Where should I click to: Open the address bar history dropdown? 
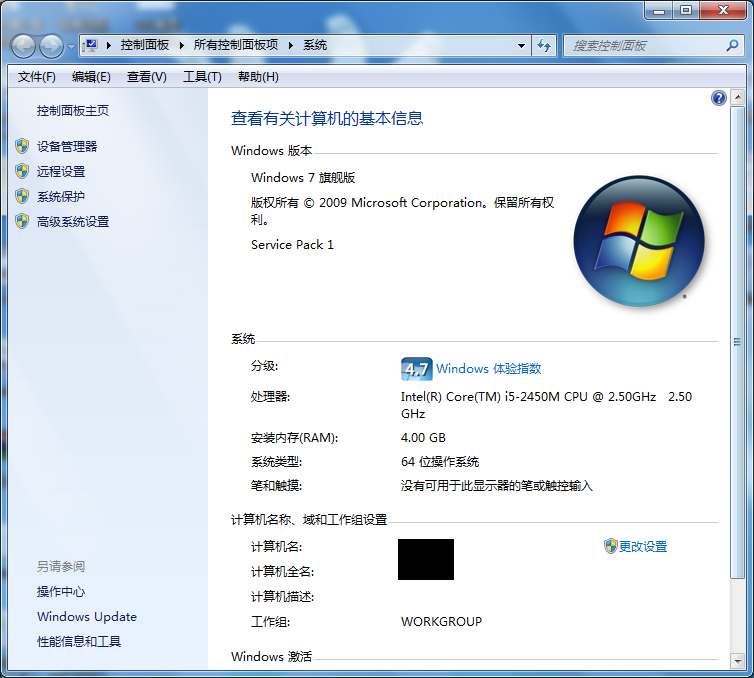click(x=521, y=46)
